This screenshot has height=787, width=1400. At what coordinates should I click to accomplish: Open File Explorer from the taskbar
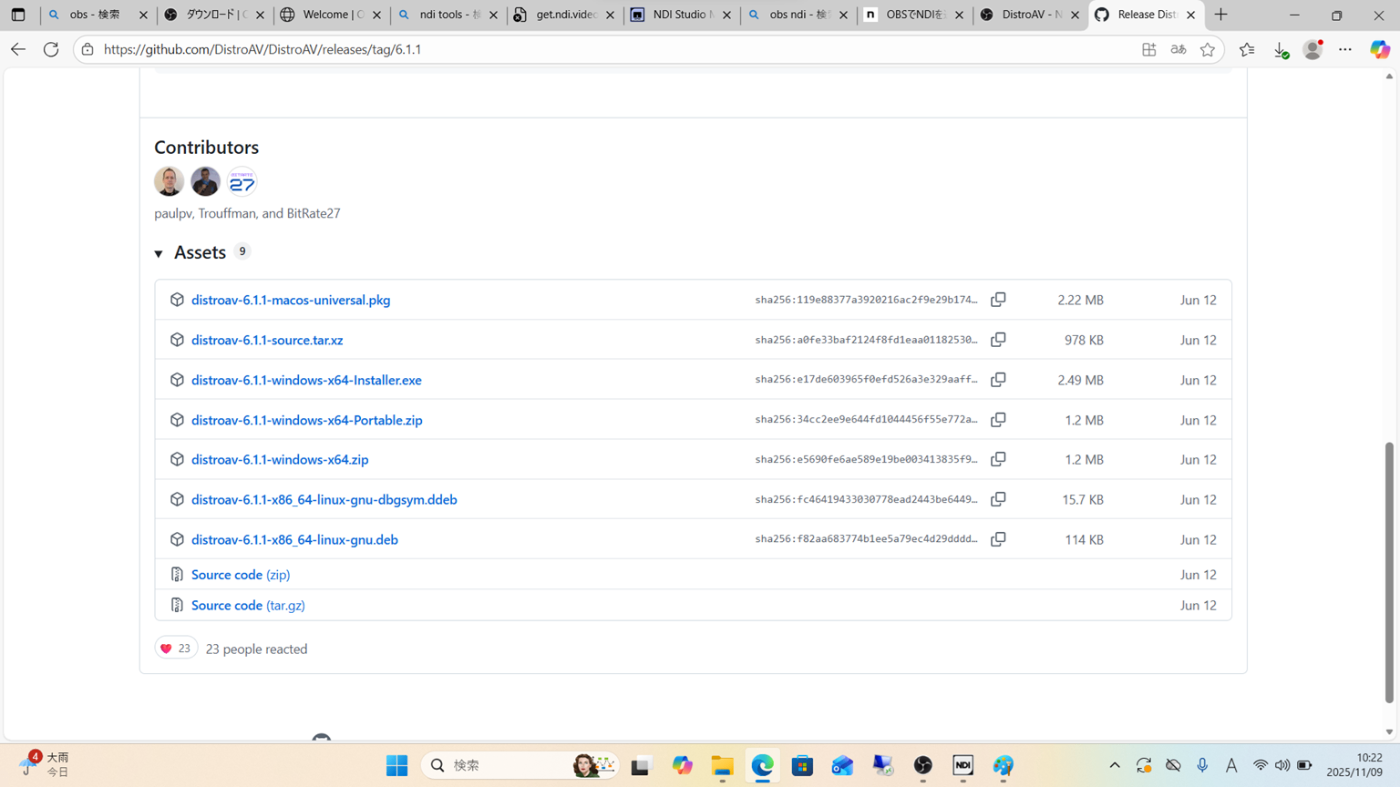point(722,765)
